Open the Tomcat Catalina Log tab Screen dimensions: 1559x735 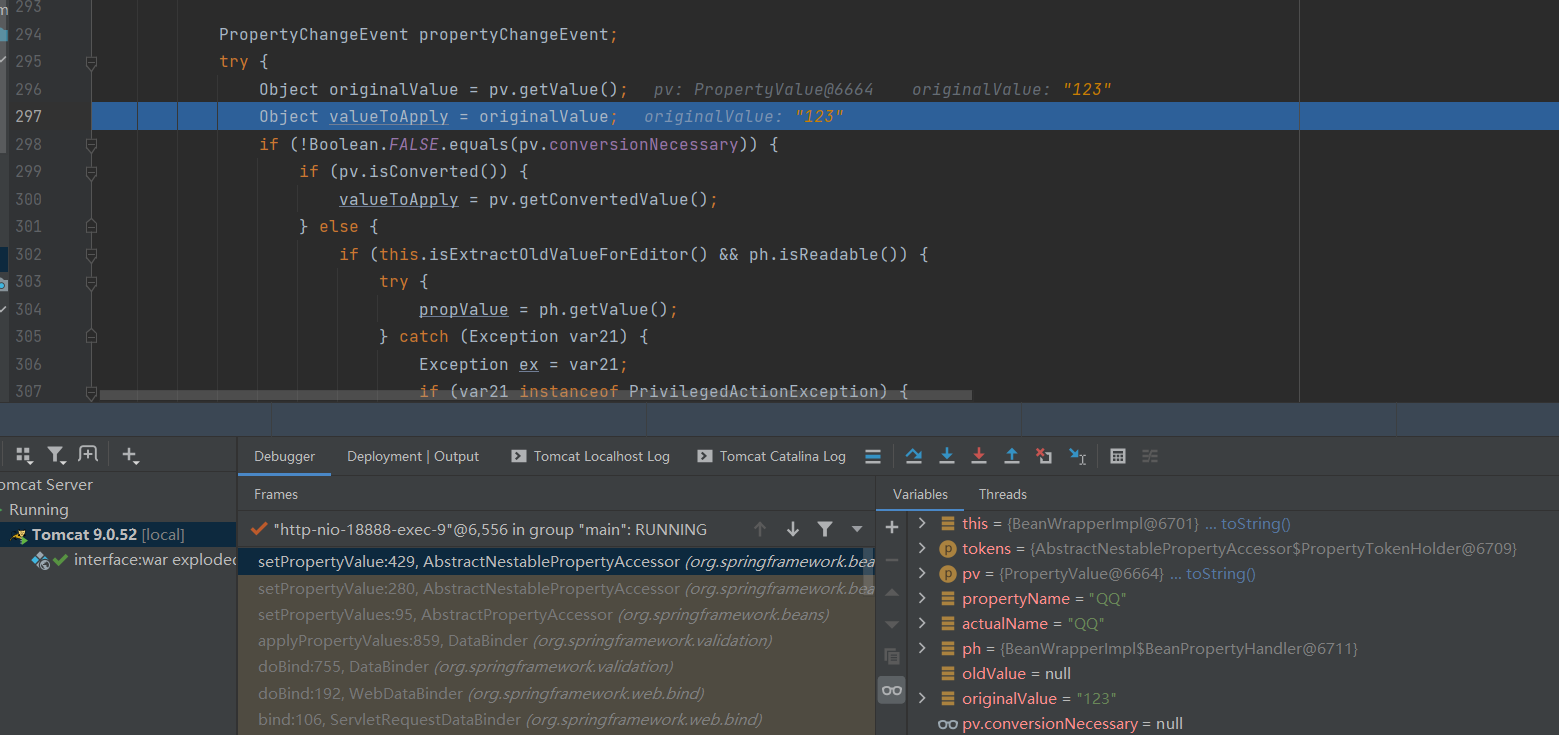(x=782, y=456)
